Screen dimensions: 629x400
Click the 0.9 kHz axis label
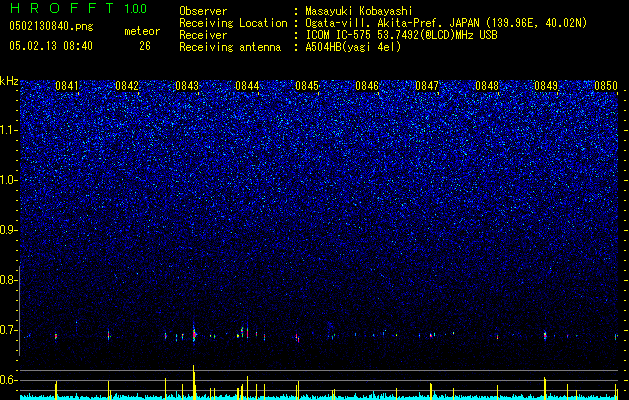coord(8,230)
